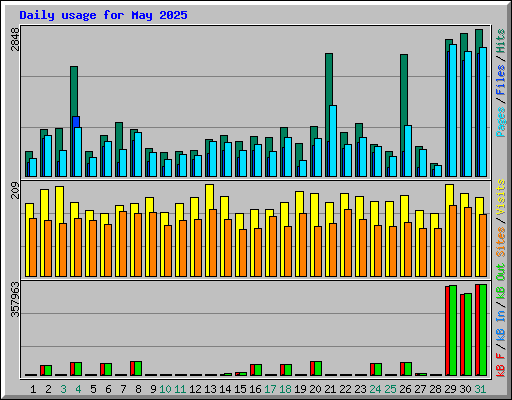Select day 16 label on the x-axis
The height and width of the screenshot is (400, 512).
[x=255, y=389]
